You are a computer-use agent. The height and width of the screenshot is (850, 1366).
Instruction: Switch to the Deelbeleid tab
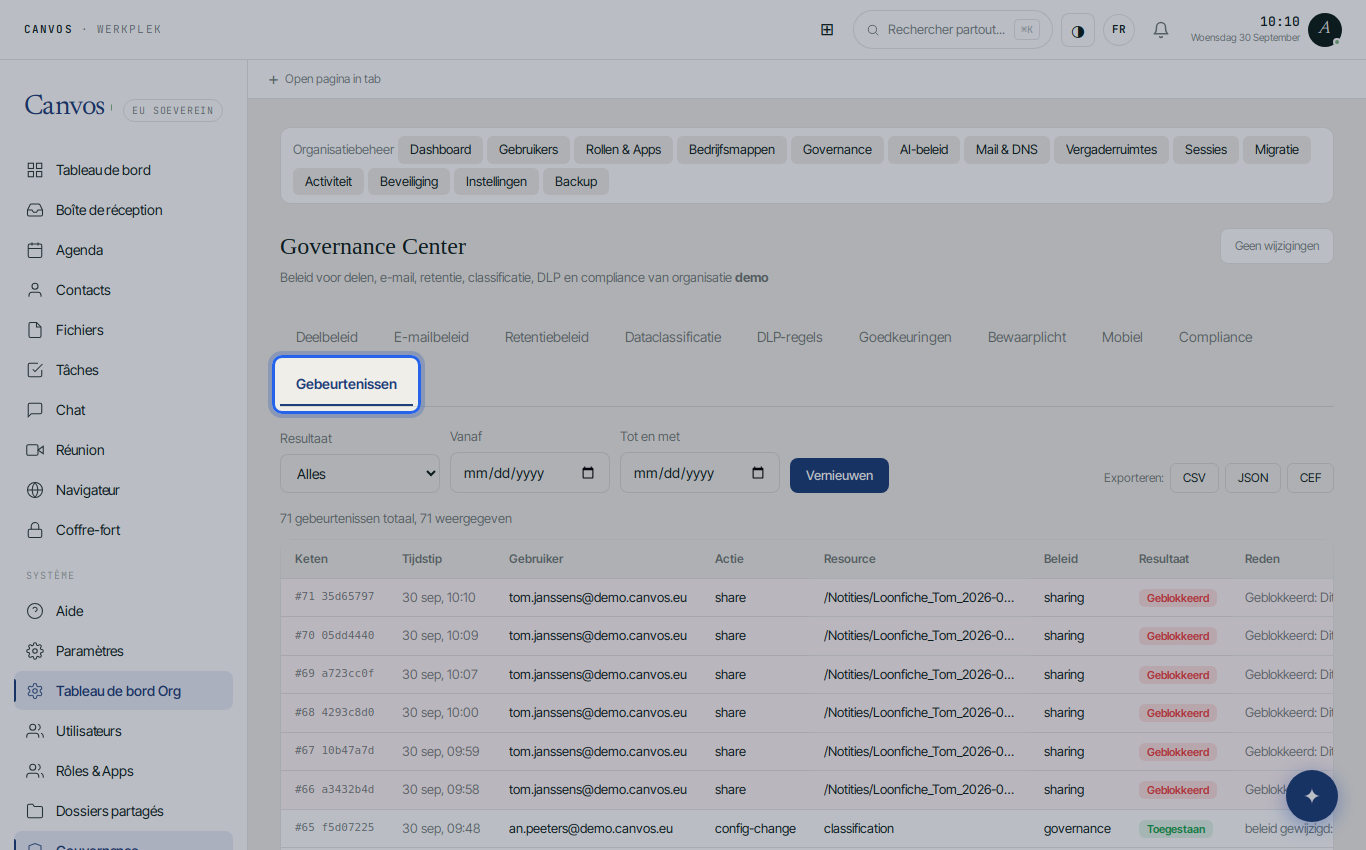tap(327, 337)
